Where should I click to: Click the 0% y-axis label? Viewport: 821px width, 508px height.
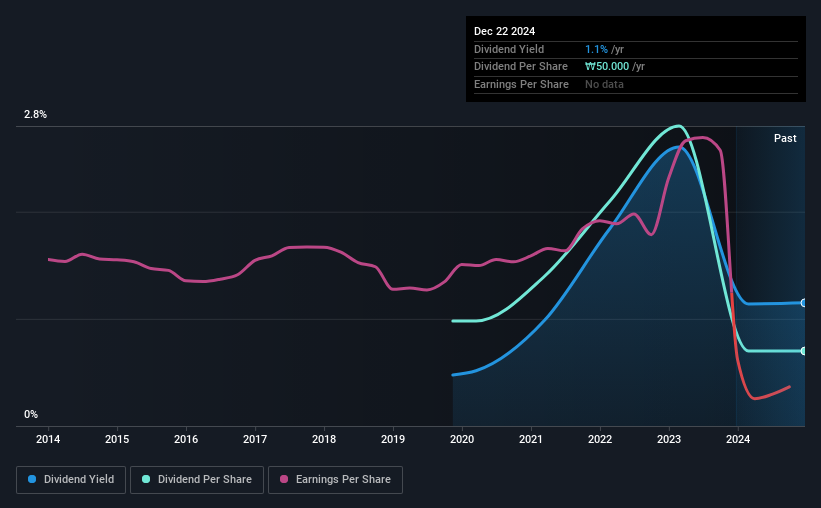(31, 414)
